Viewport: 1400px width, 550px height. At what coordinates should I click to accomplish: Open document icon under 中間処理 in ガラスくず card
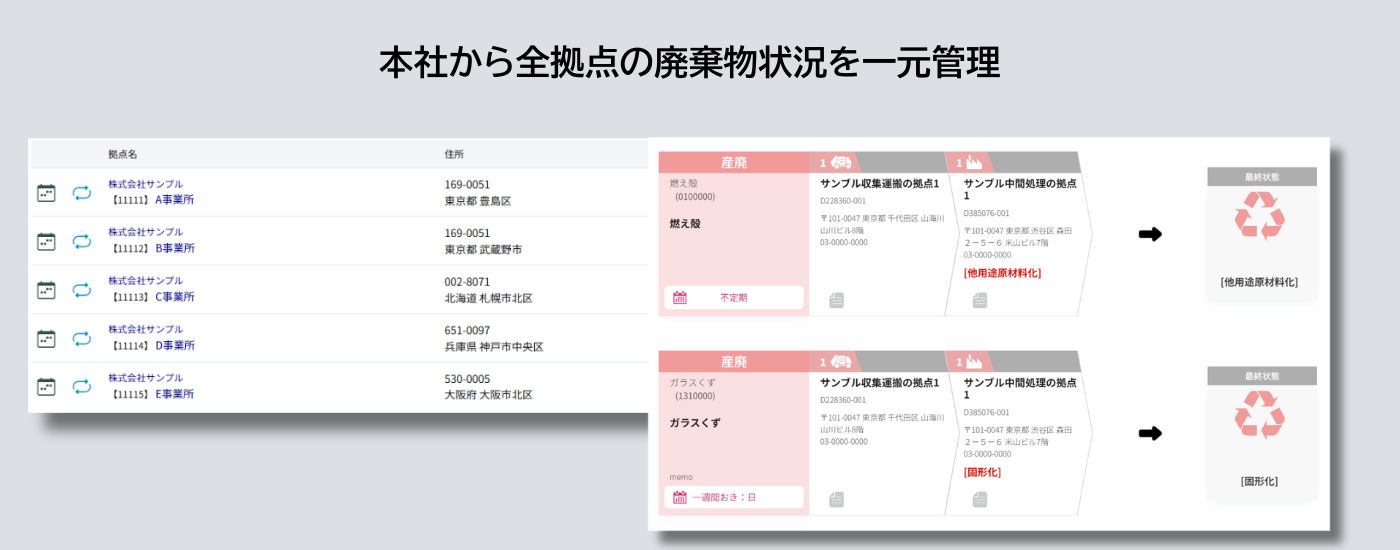[980, 499]
